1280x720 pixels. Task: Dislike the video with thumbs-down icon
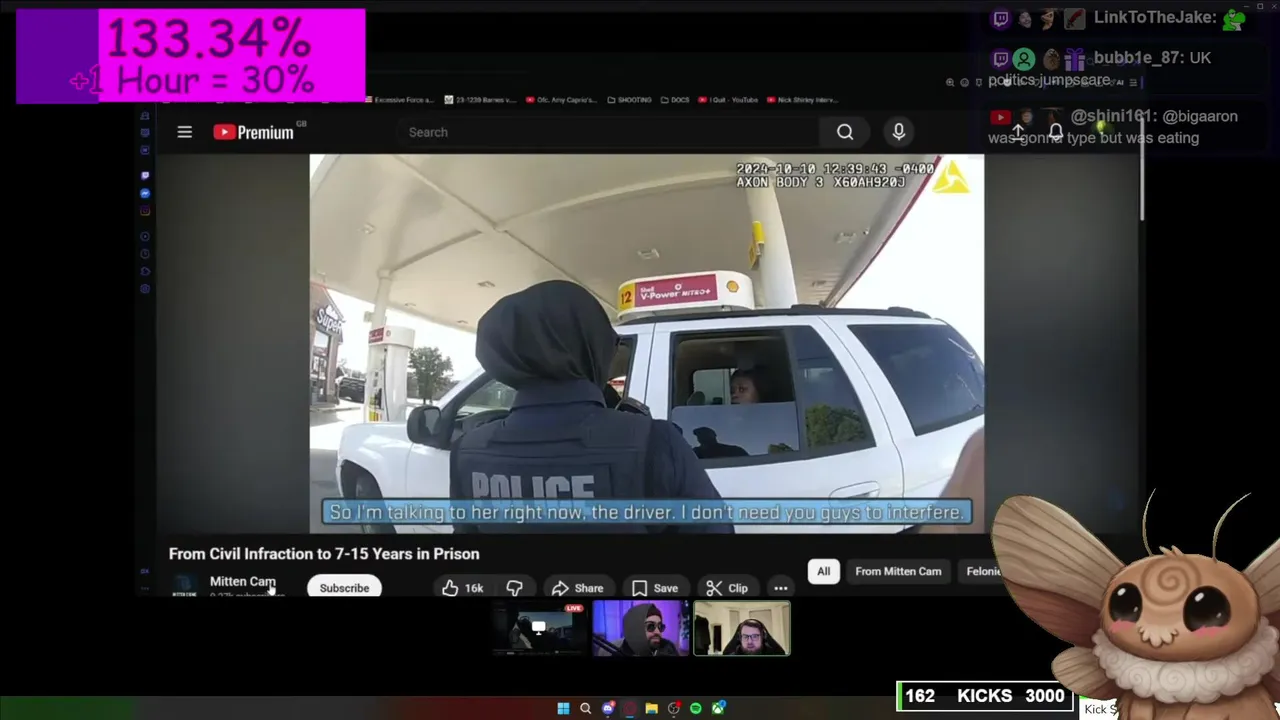pos(514,588)
